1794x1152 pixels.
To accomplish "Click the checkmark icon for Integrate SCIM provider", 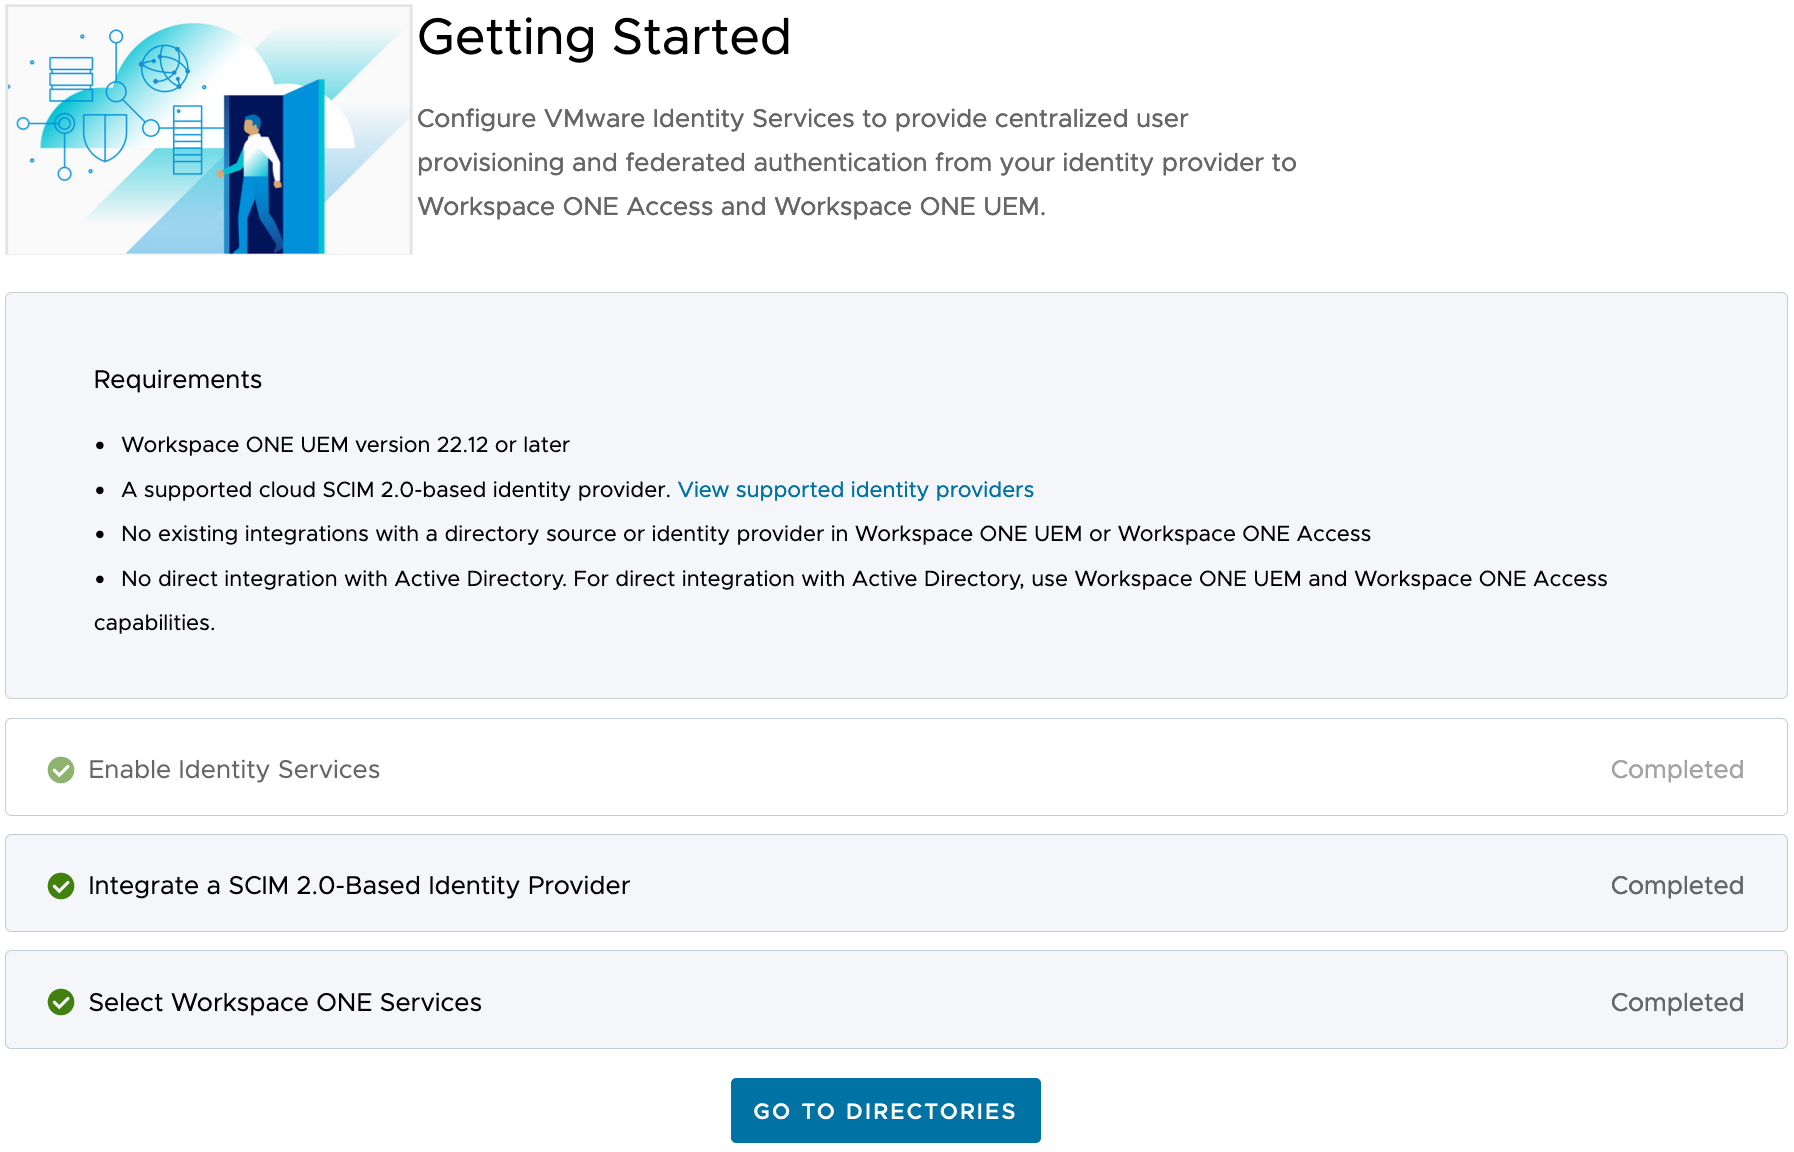I will coord(61,886).
